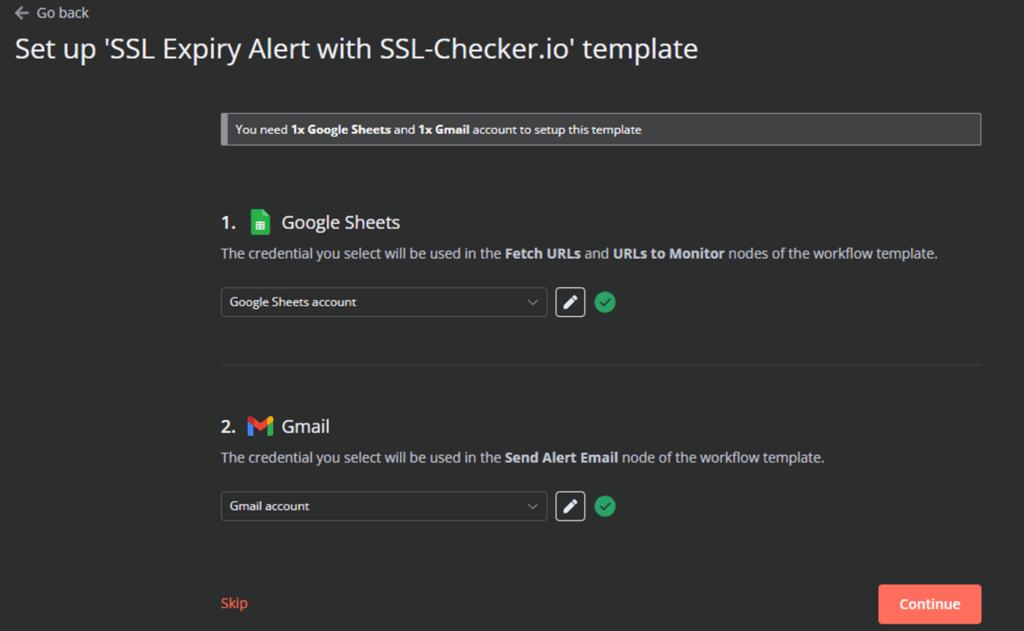The height and width of the screenshot is (631, 1024).
Task: Click the Skip link
Action: click(234, 603)
